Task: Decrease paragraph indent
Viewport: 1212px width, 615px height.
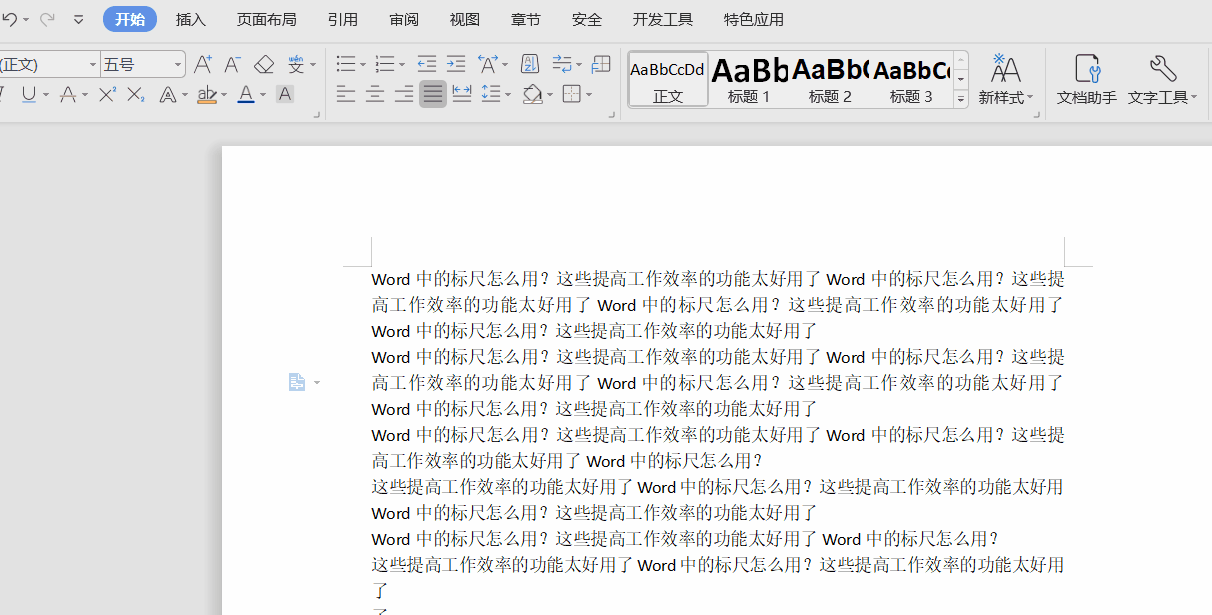Action: (427, 64)
